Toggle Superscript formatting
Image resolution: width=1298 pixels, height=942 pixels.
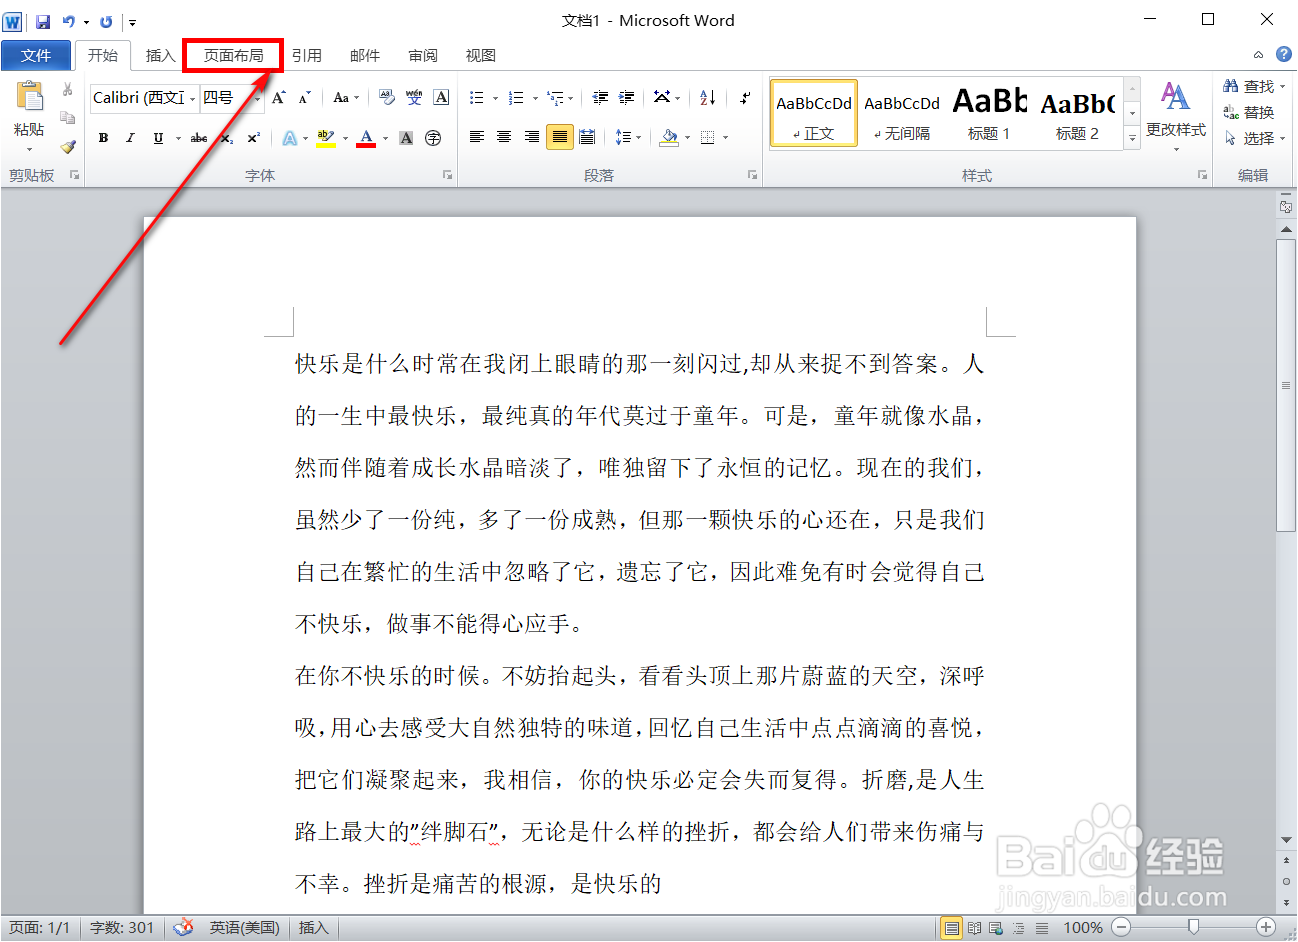pos(254,138)
